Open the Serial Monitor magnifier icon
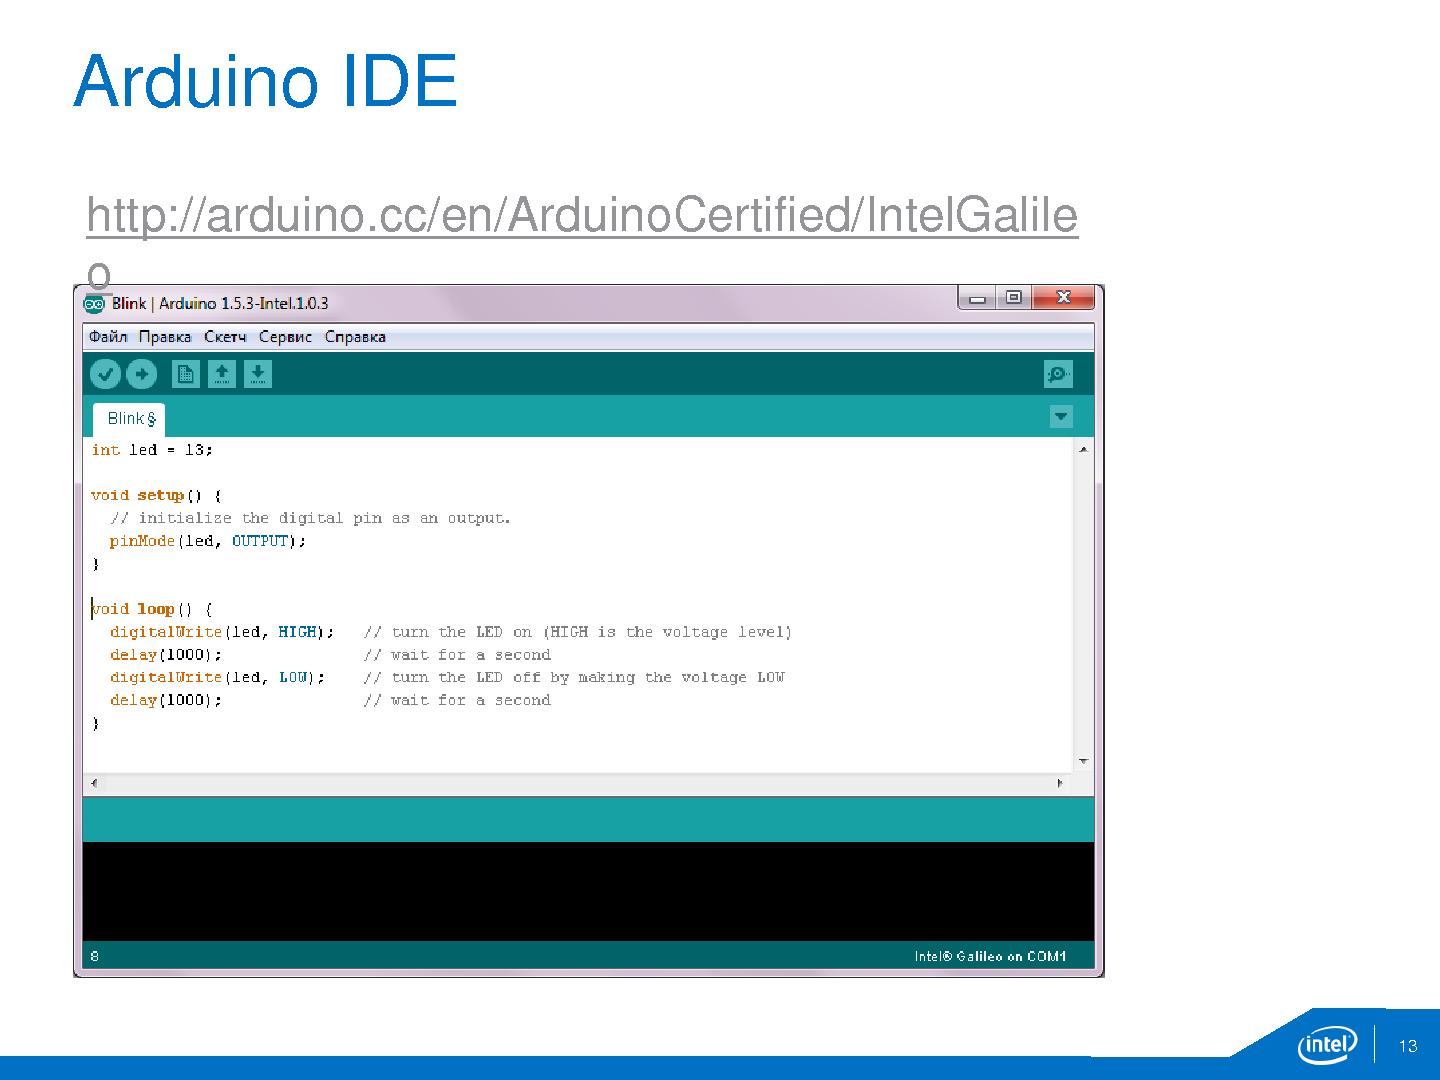The height and width of the screenshot is (1080, 1440). point(1058,374)
